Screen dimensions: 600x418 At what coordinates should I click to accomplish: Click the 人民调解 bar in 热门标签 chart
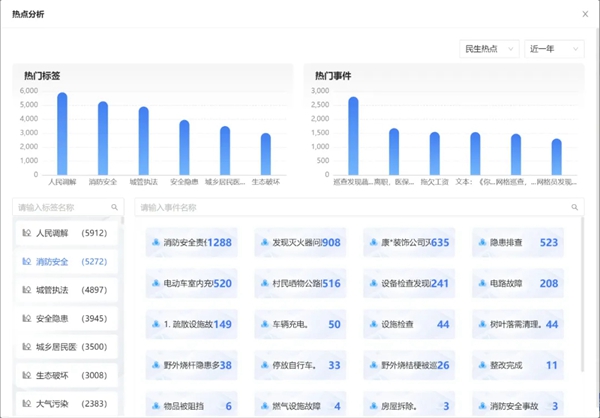pyautogui.click(x=62, y=134)
